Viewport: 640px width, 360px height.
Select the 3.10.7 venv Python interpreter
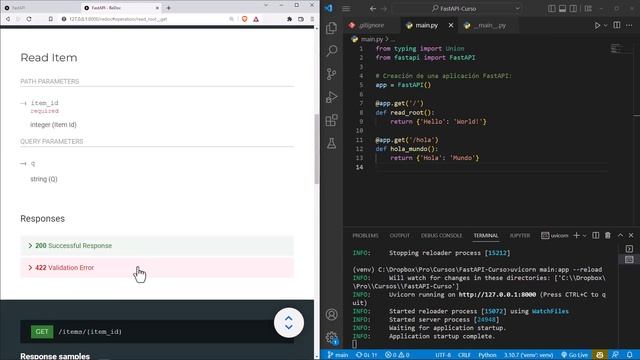528,355
